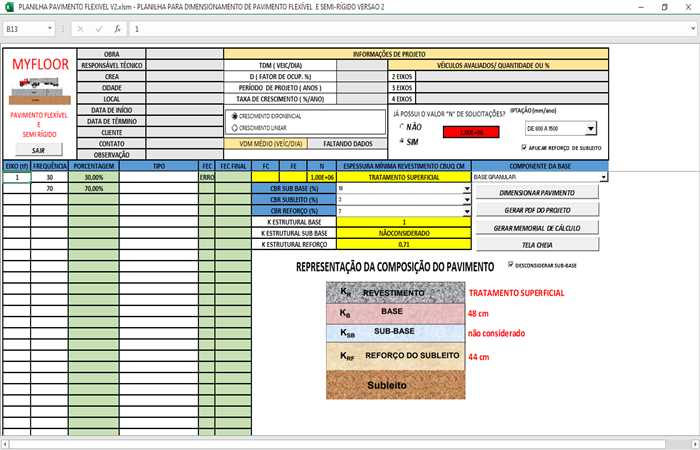Click the Insert Function fx icon

click(117, 29)
